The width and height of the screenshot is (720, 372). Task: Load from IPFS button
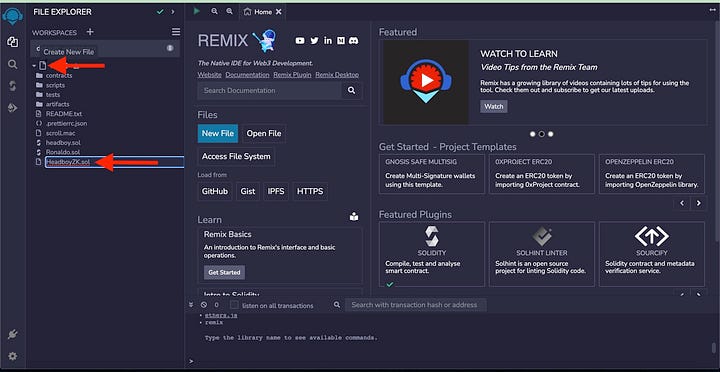(276, 191)
